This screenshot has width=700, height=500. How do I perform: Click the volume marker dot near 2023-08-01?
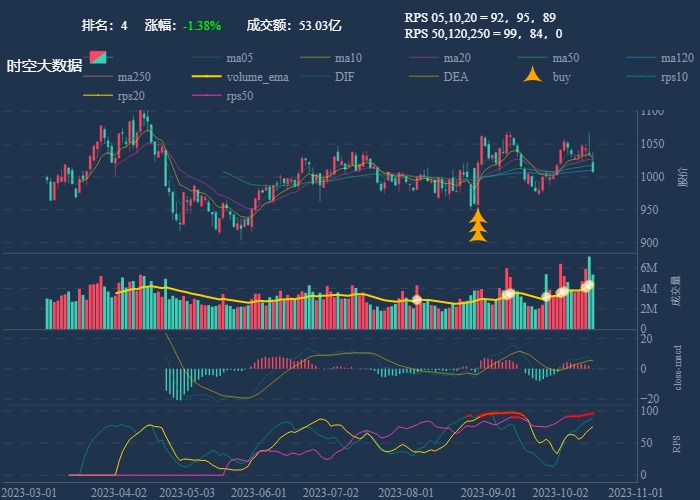(417, 300)
